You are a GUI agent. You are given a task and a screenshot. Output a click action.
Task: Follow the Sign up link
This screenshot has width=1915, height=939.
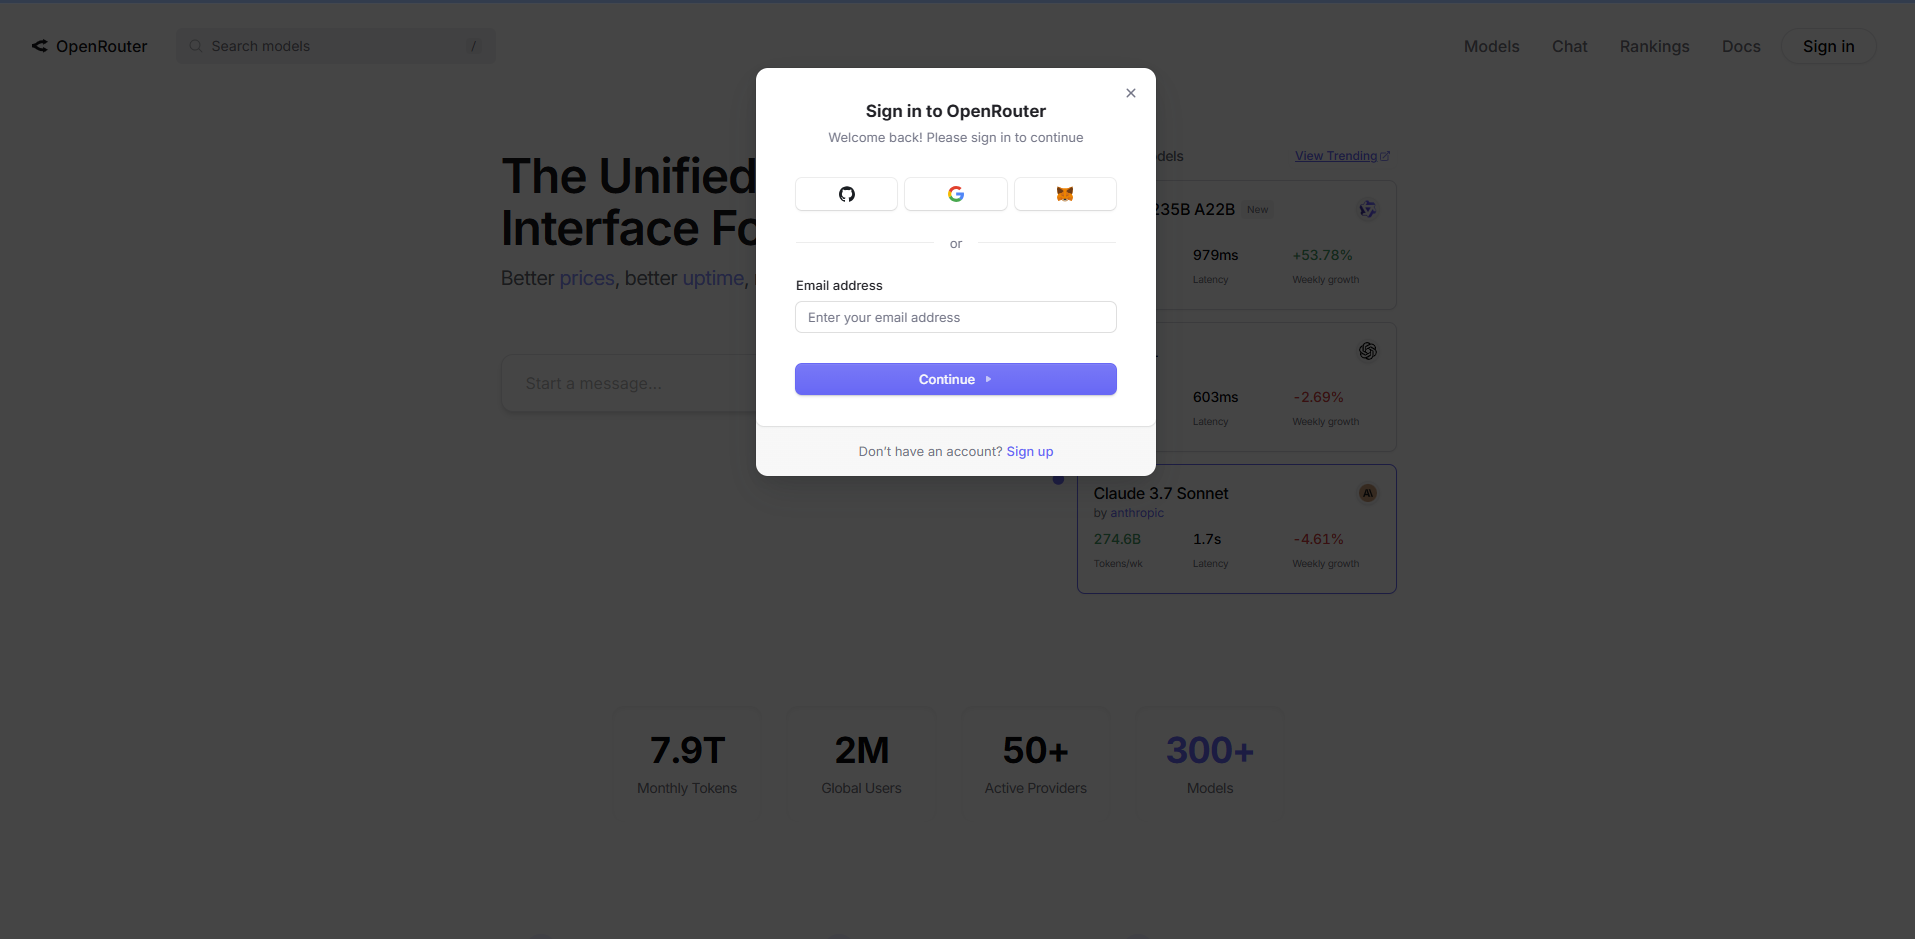[1029, 452]
